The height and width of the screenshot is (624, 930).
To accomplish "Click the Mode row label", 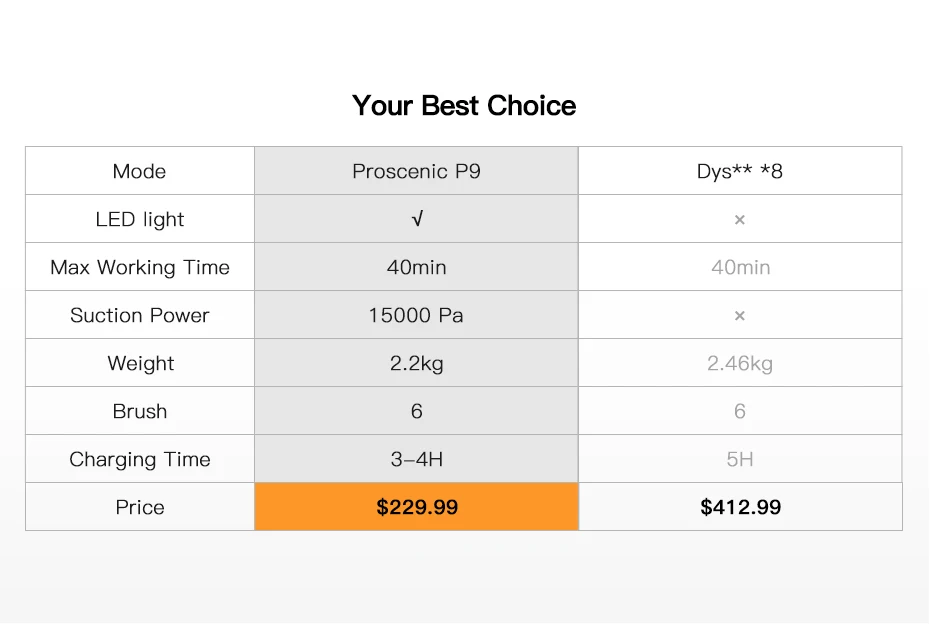I will pos(139,171).
